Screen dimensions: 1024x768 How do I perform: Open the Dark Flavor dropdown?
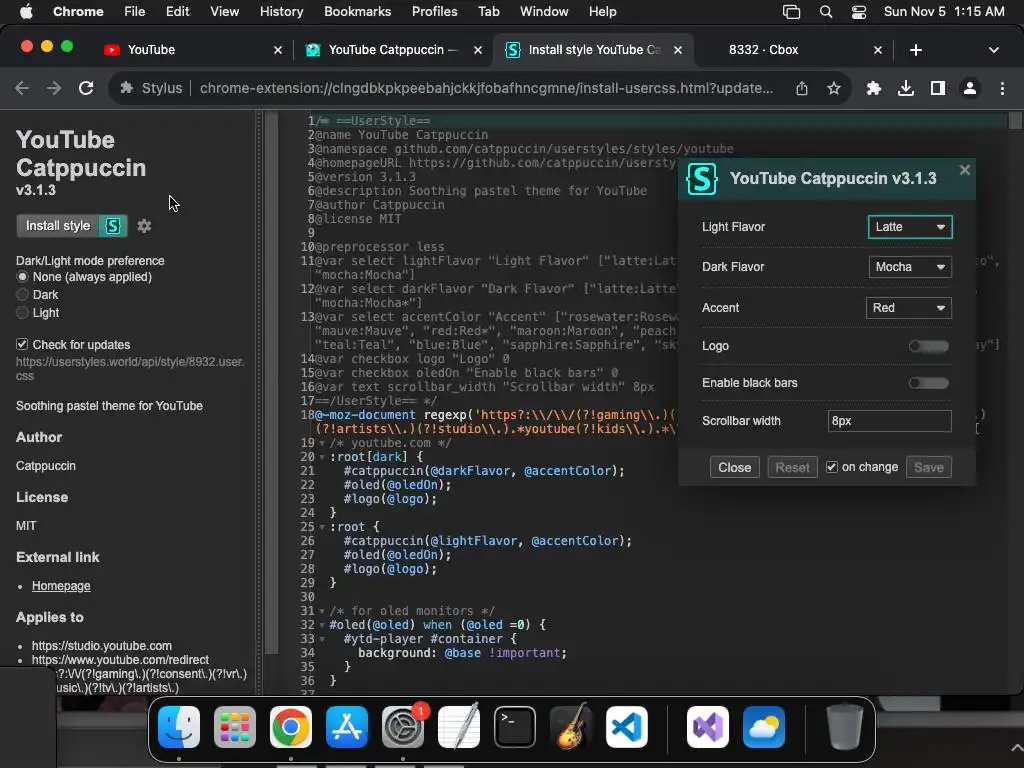910,266
